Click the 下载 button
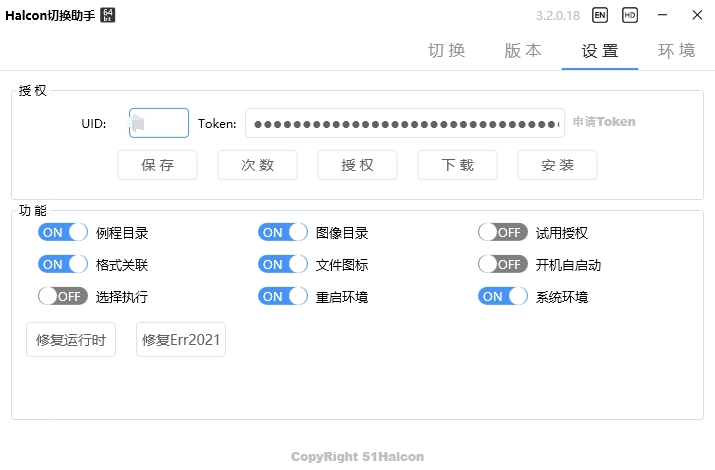715x470 pixels. tap(457, 165)
